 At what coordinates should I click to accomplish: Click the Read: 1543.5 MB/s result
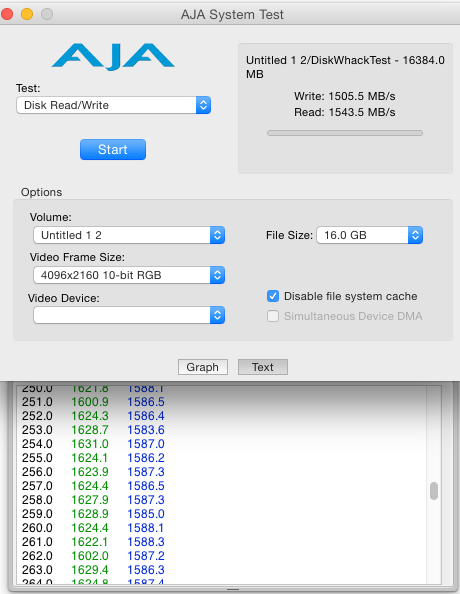(344, 112)
